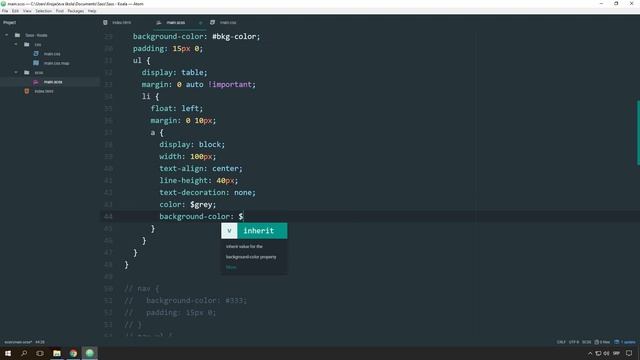Image resolution: width=640 pixels, height=360 pixels.
Task: Click the main.css file icon in tree
Action: [36, 54]
